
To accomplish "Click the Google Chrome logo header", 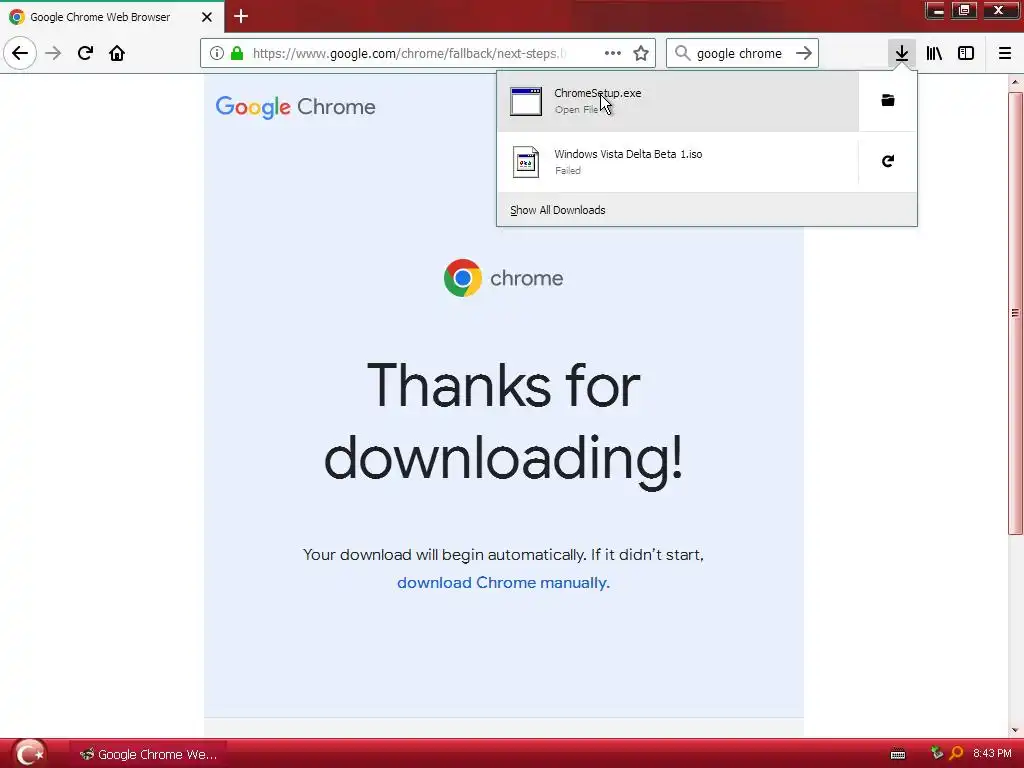I will 296,107.
